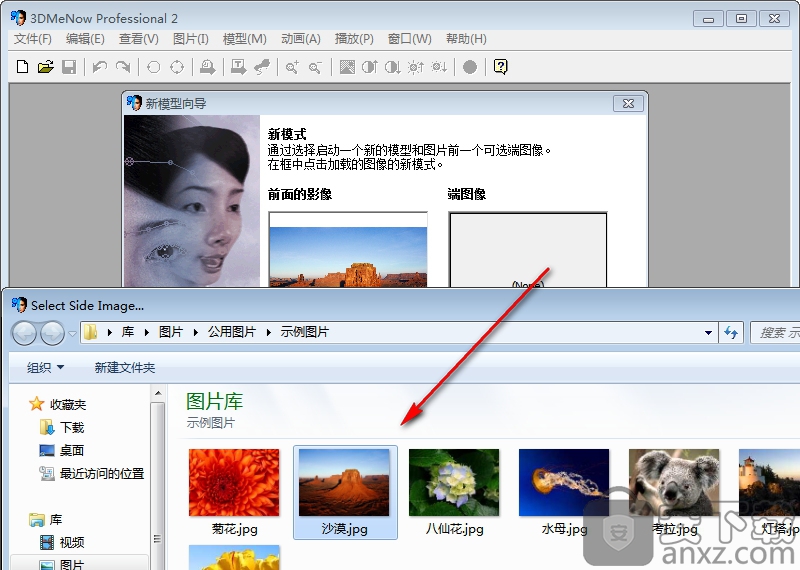The height and width of the screenshot is (570, 800).
Task: Open the 帮助(H) menu
Action: coord(466,39)
